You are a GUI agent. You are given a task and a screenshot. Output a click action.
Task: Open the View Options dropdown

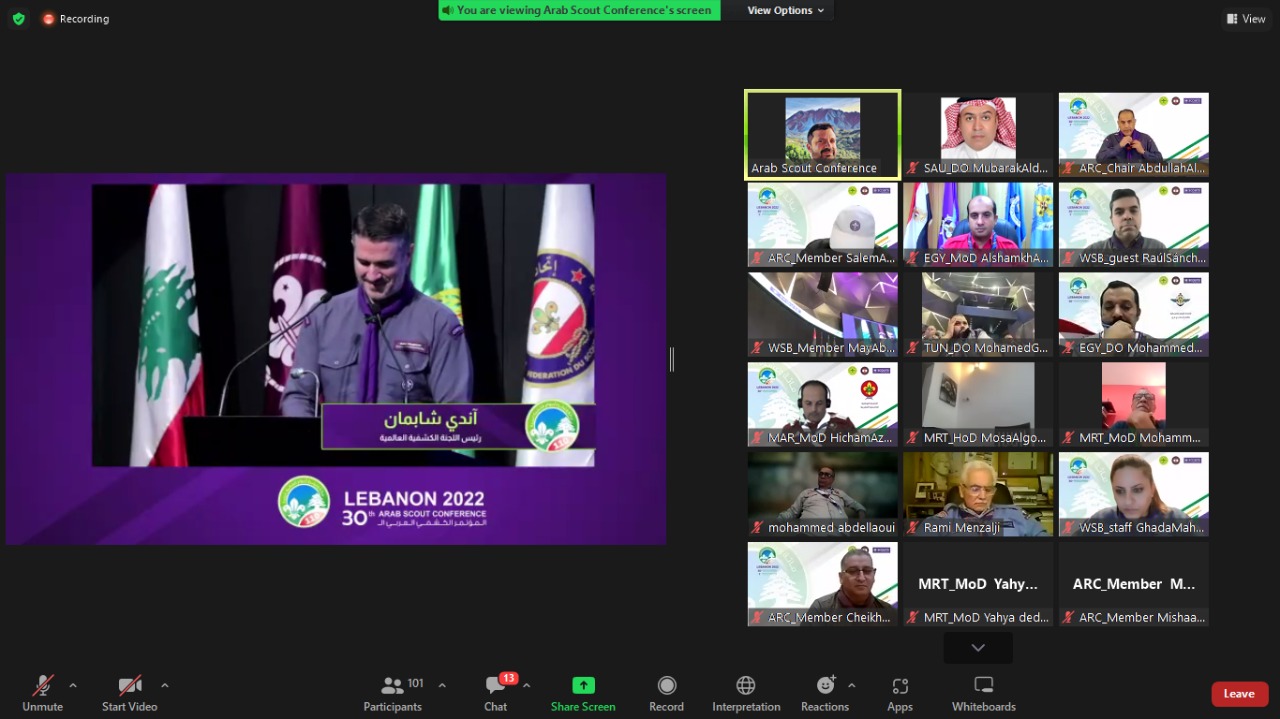(786, 10)
